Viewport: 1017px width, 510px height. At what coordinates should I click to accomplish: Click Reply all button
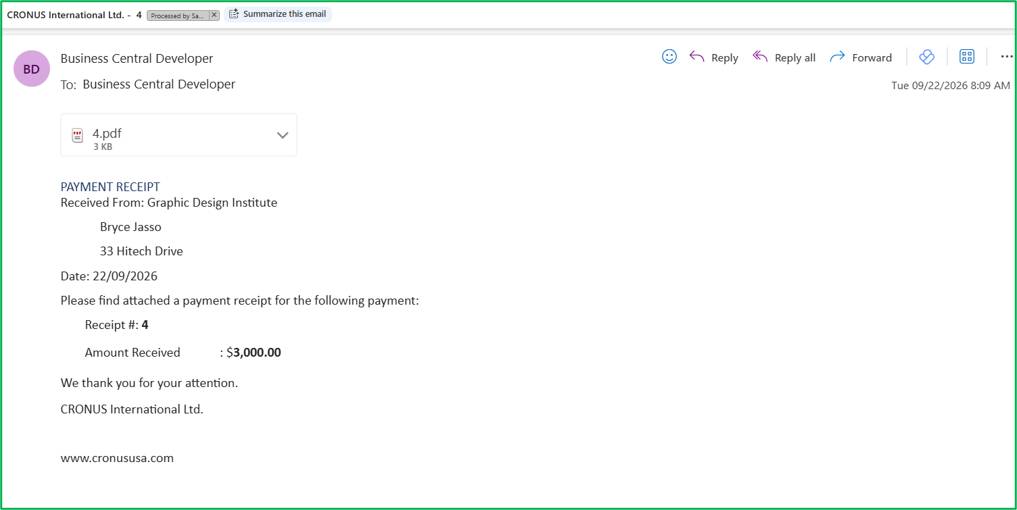coord(784,57)
